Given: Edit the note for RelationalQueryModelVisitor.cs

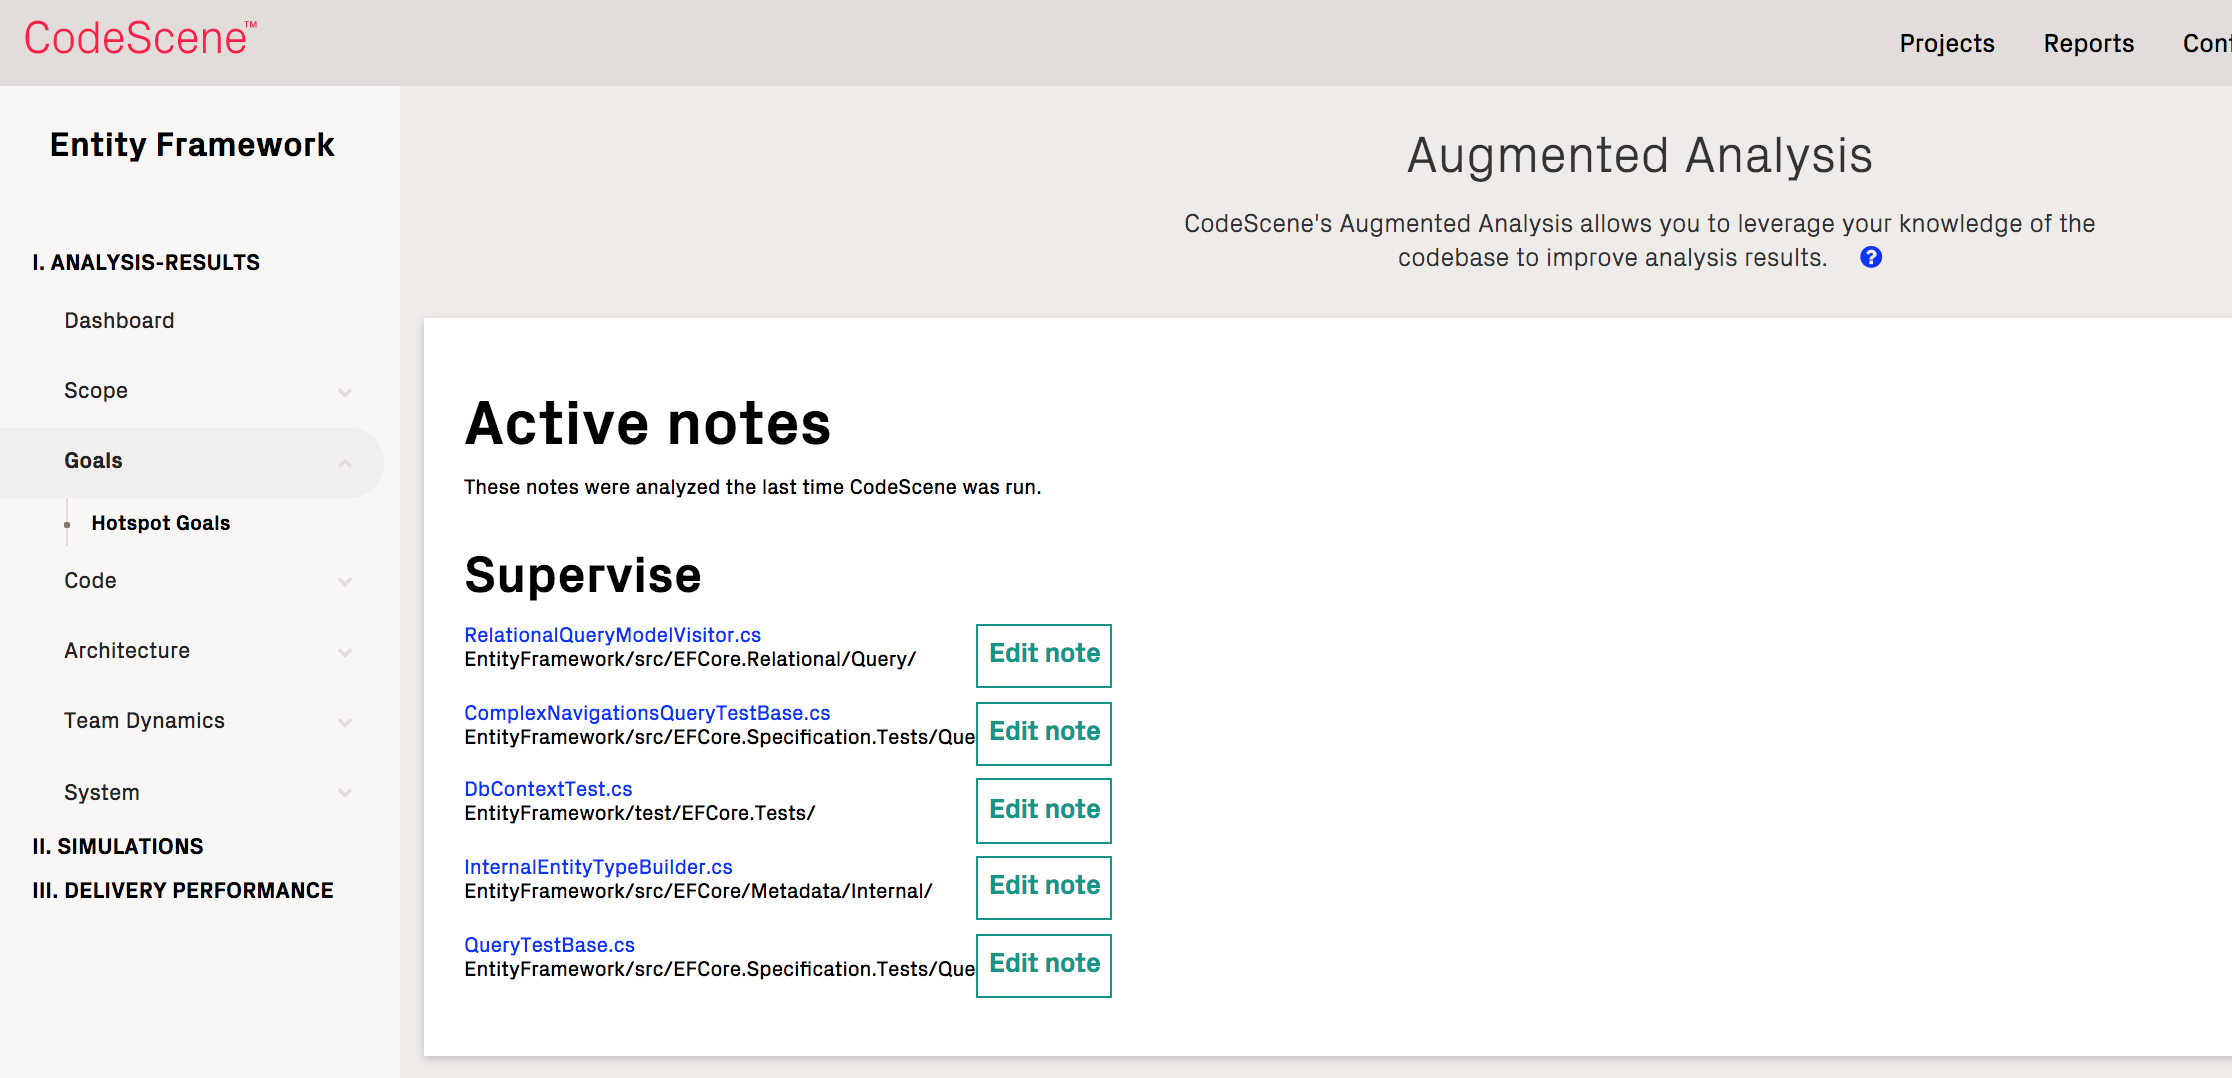Looking at the screenshot, I should point(1043,655).
